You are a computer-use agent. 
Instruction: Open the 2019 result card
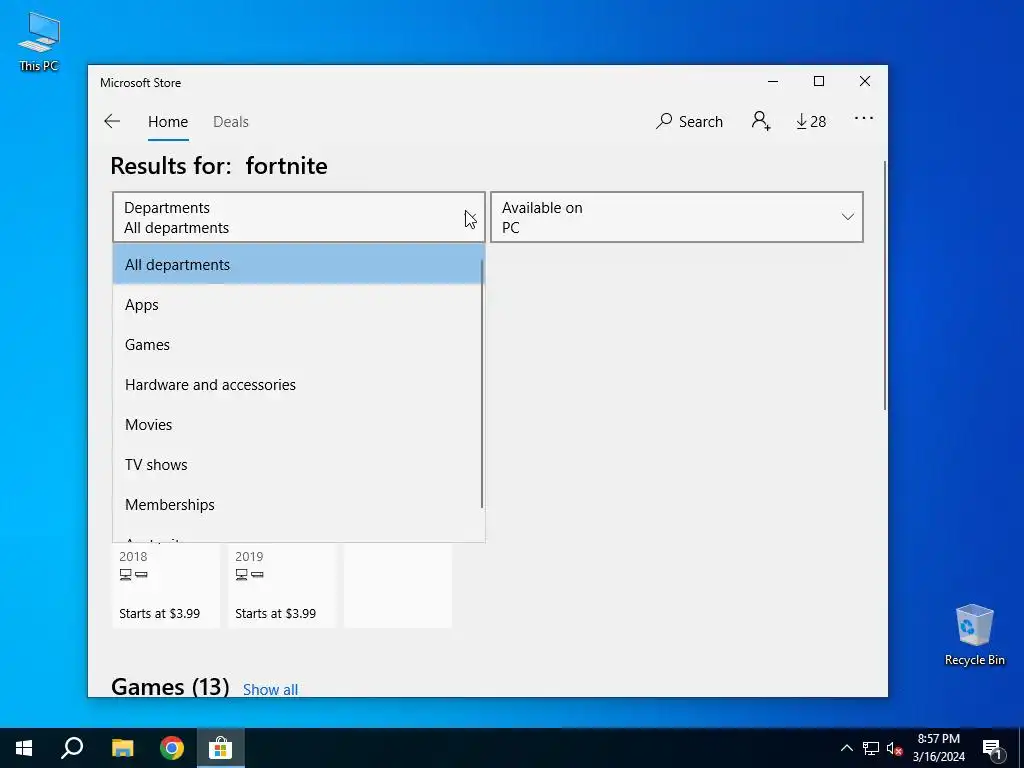point(282,585)
